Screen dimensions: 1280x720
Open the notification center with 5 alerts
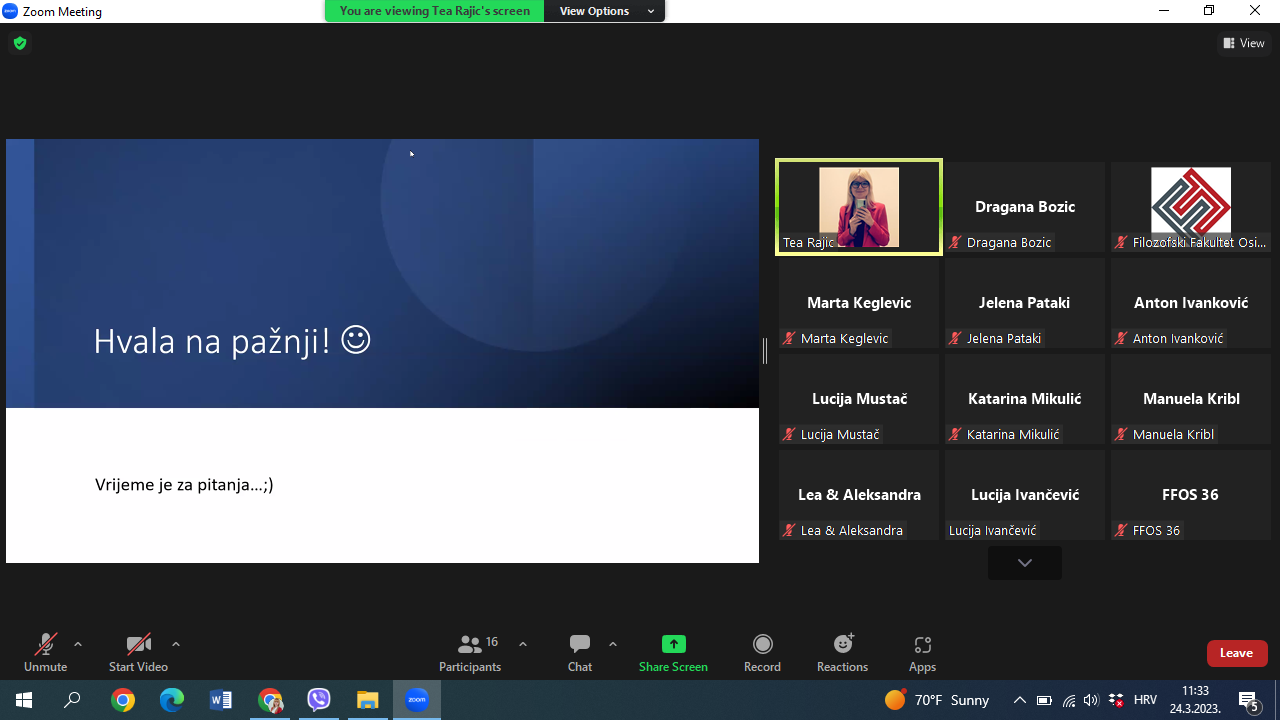[1249, 700]
